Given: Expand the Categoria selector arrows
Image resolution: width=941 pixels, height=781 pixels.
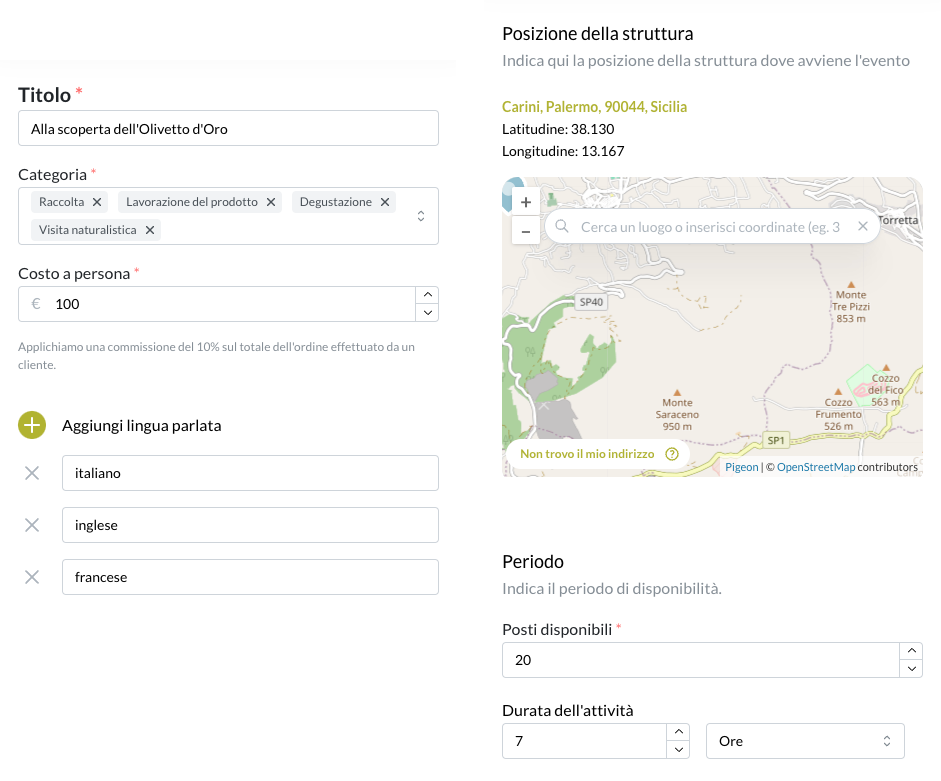Looking at the screenshot, I should [421, 216].
